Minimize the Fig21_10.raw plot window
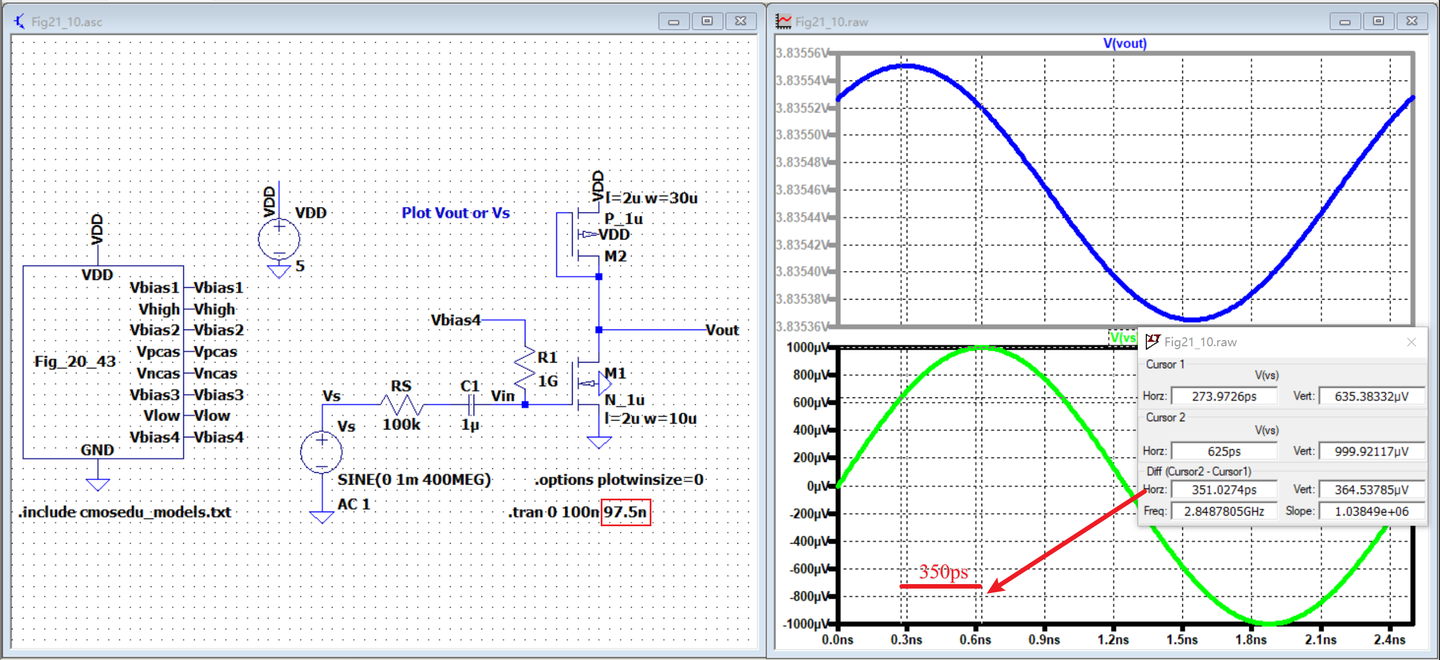The image size is (1440, 660). [x=1347, y=21]
